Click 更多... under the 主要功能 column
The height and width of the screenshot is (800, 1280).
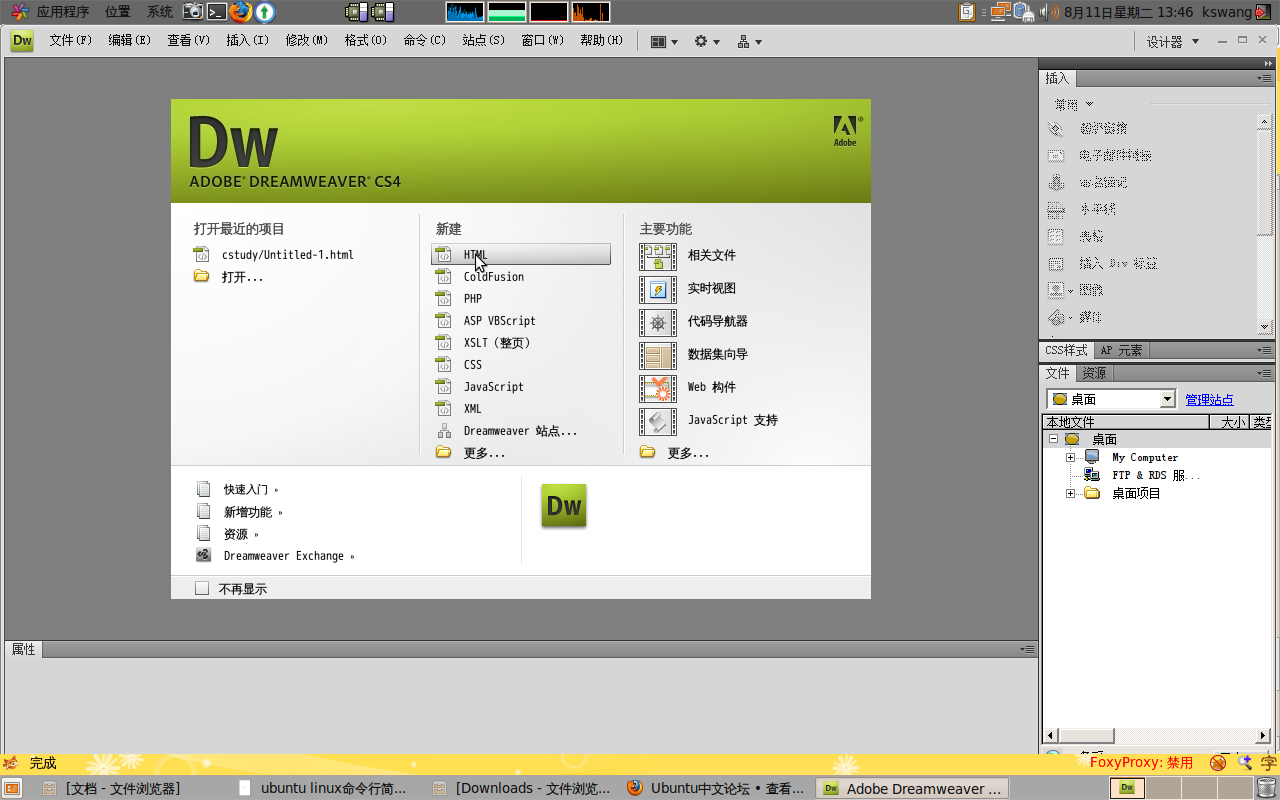tap(688, 453)
